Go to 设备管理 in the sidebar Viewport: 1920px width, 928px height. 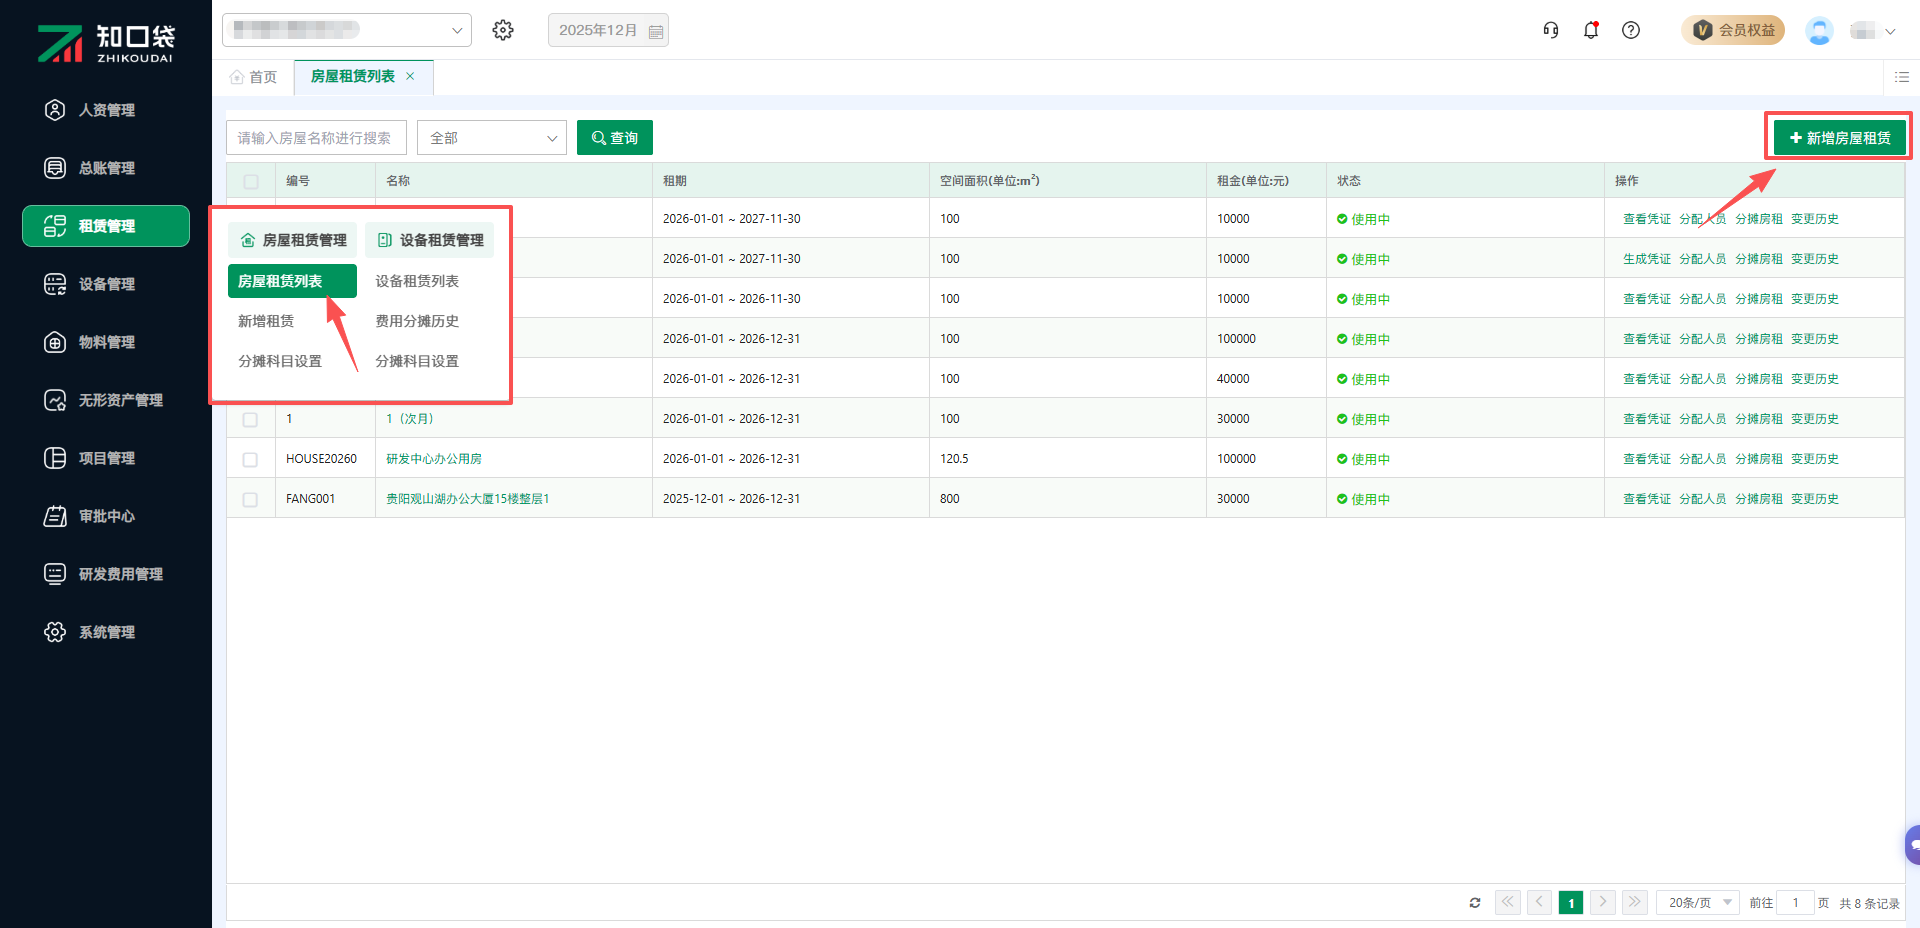point(106,284)
